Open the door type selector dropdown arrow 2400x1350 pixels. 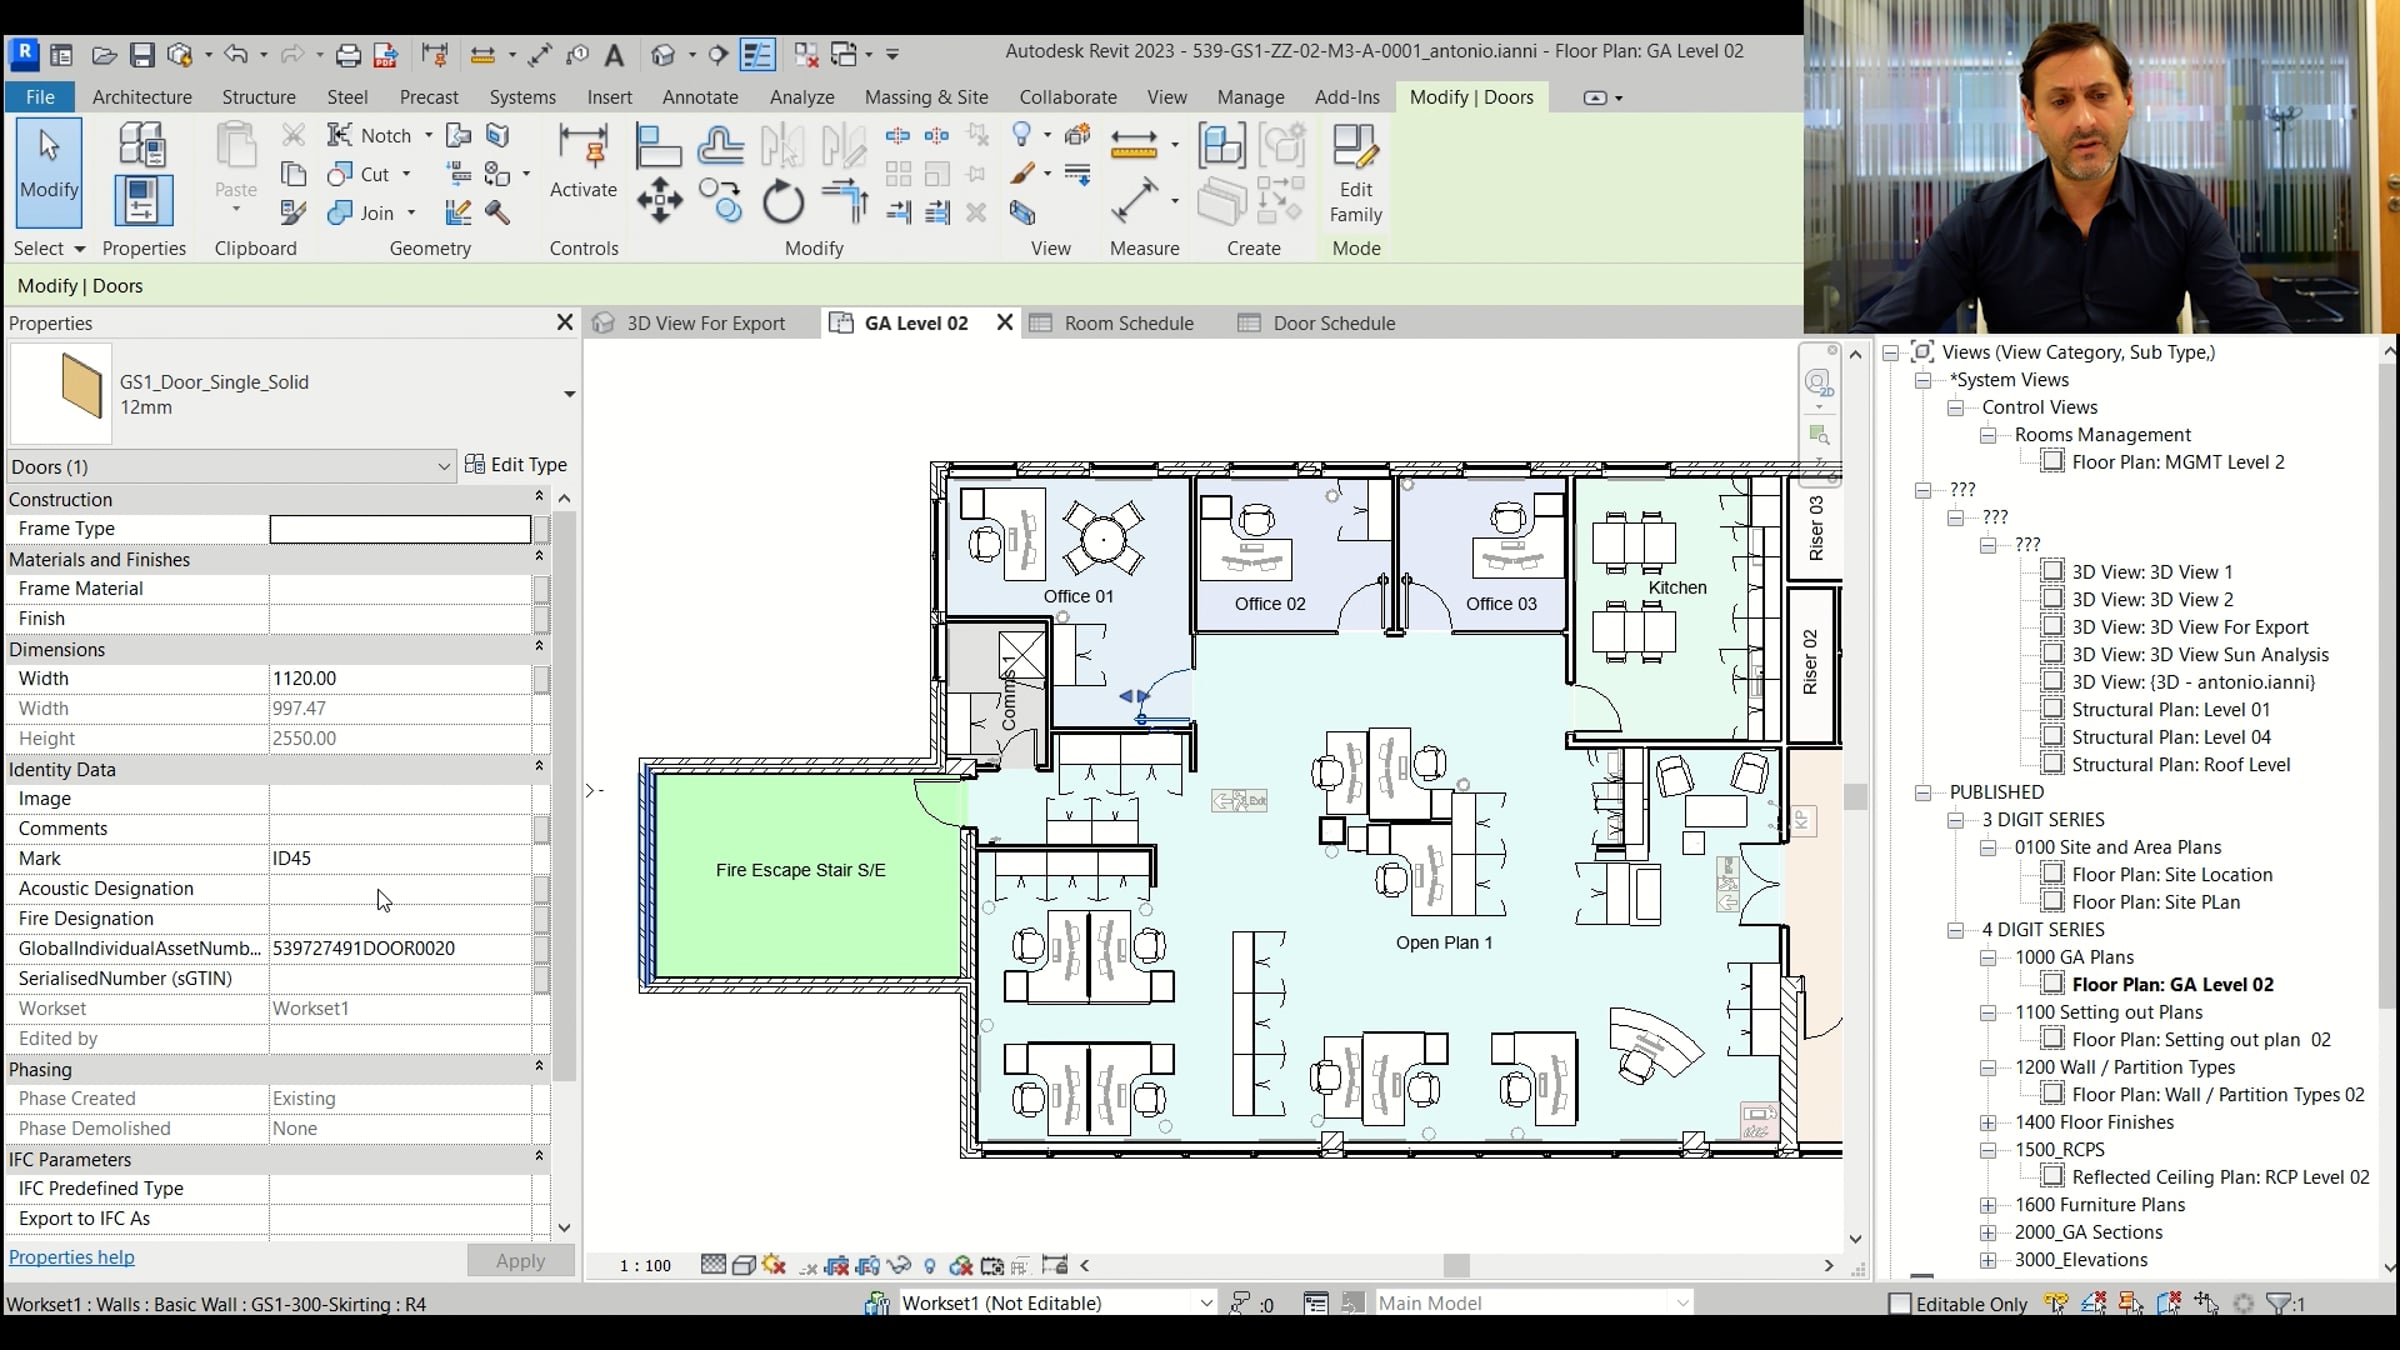click(x=569, y=394)
